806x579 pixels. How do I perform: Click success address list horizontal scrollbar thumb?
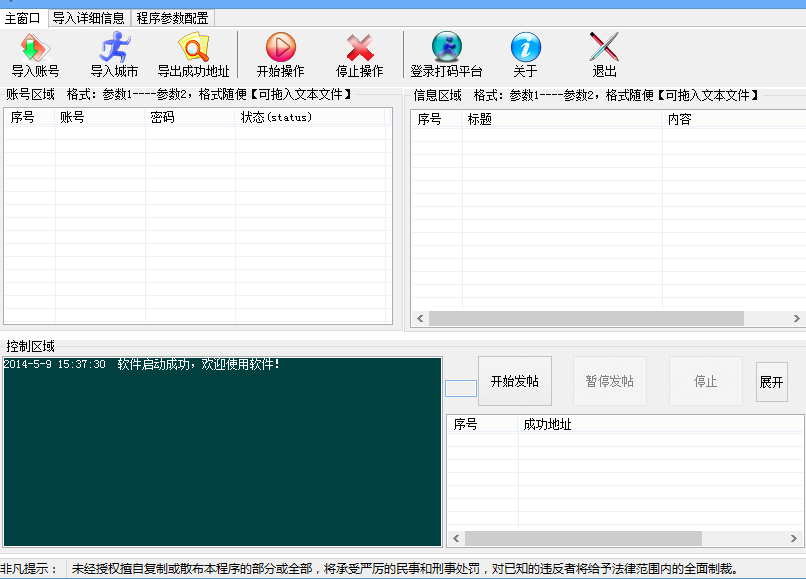tap(583, 538)
